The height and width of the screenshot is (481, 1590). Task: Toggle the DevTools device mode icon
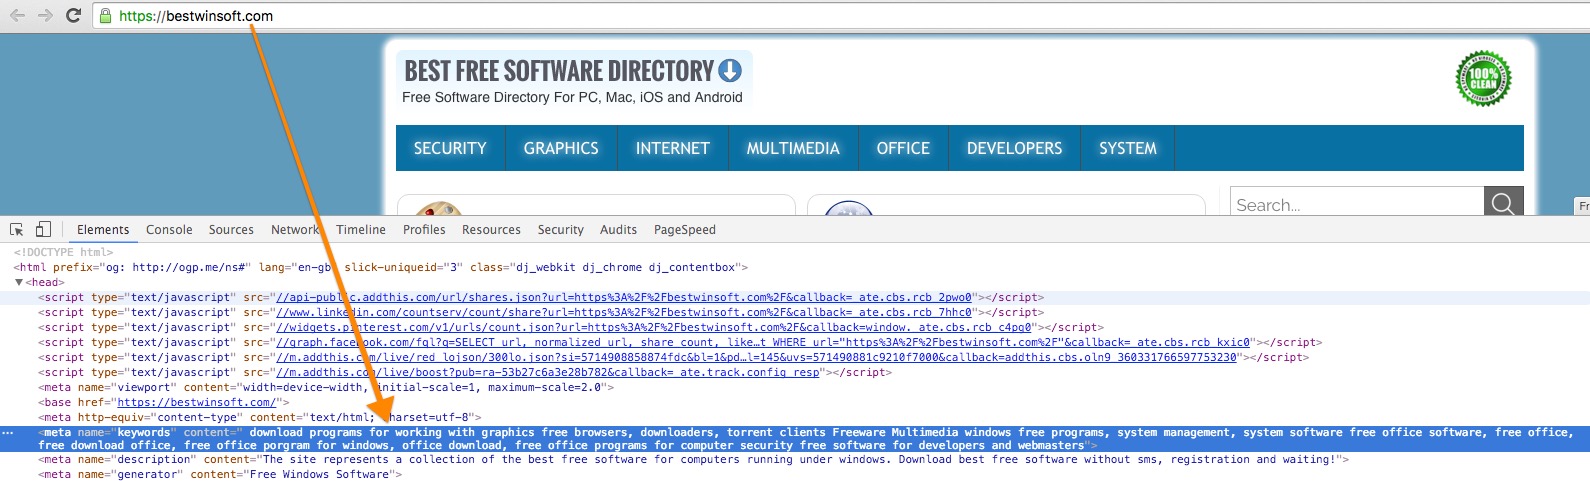tap(43, 229)
